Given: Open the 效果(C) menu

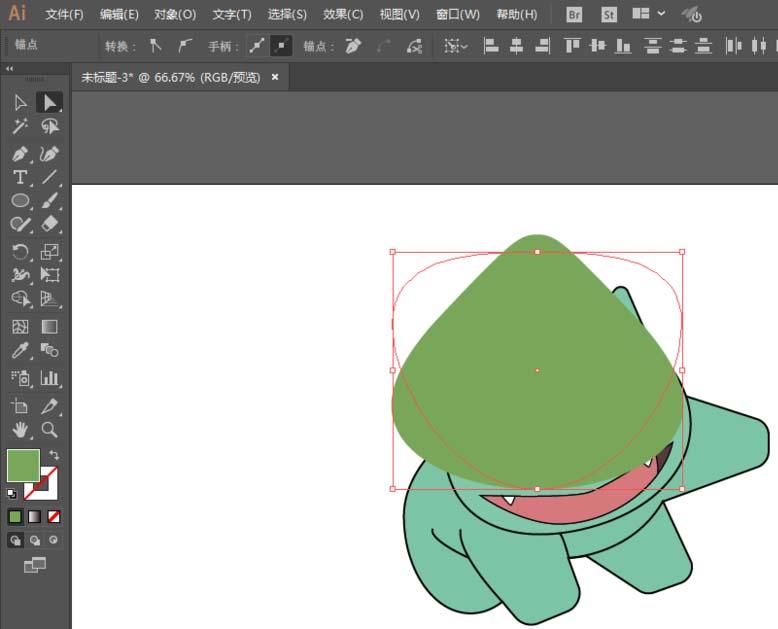Looking at the screenshot, I should pyautogui.click(x=343, y=14).
